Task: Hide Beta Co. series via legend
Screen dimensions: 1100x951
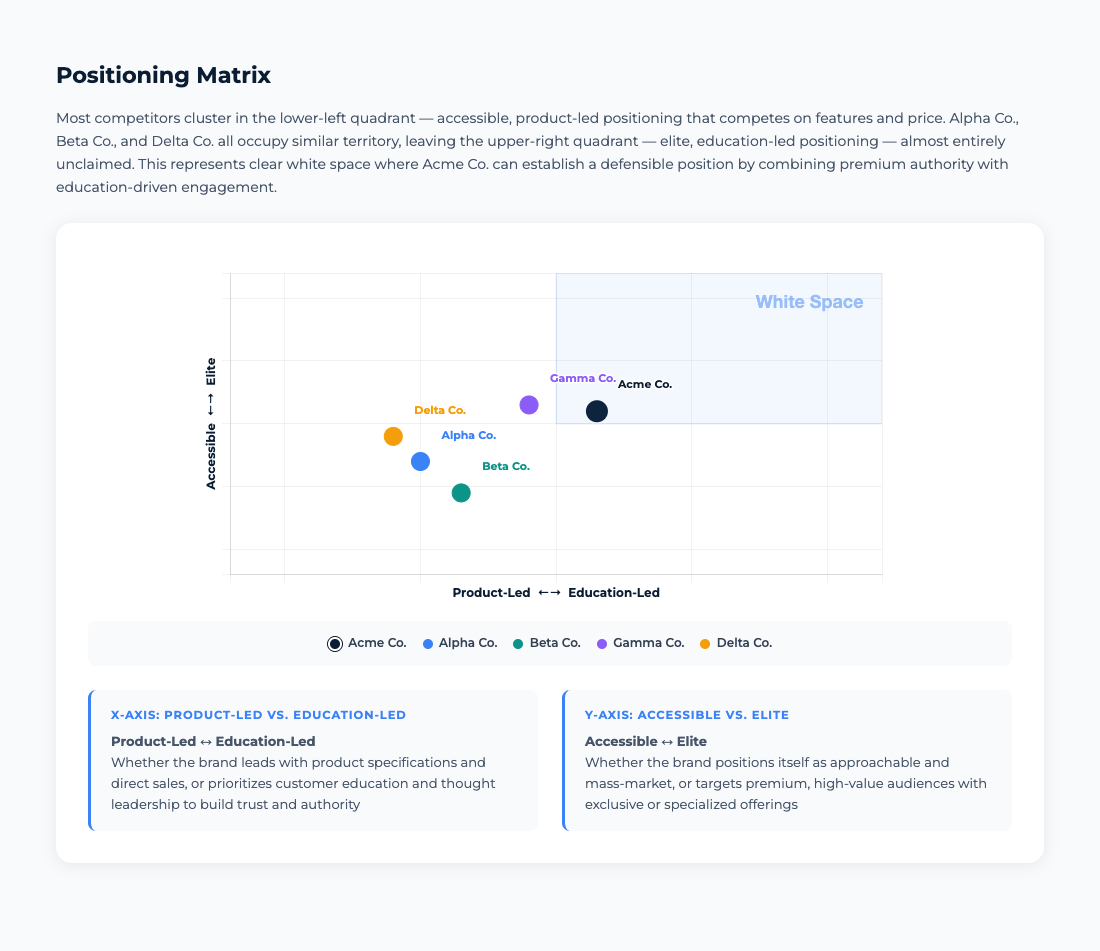Action: coord(546,643)
